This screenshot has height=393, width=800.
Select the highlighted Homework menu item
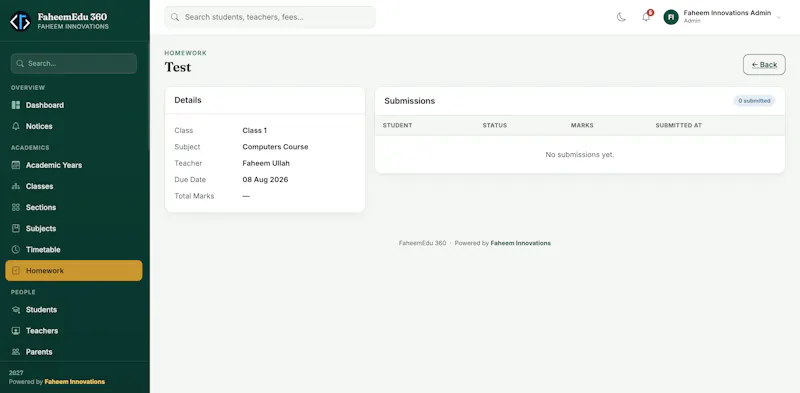[74, 271]
